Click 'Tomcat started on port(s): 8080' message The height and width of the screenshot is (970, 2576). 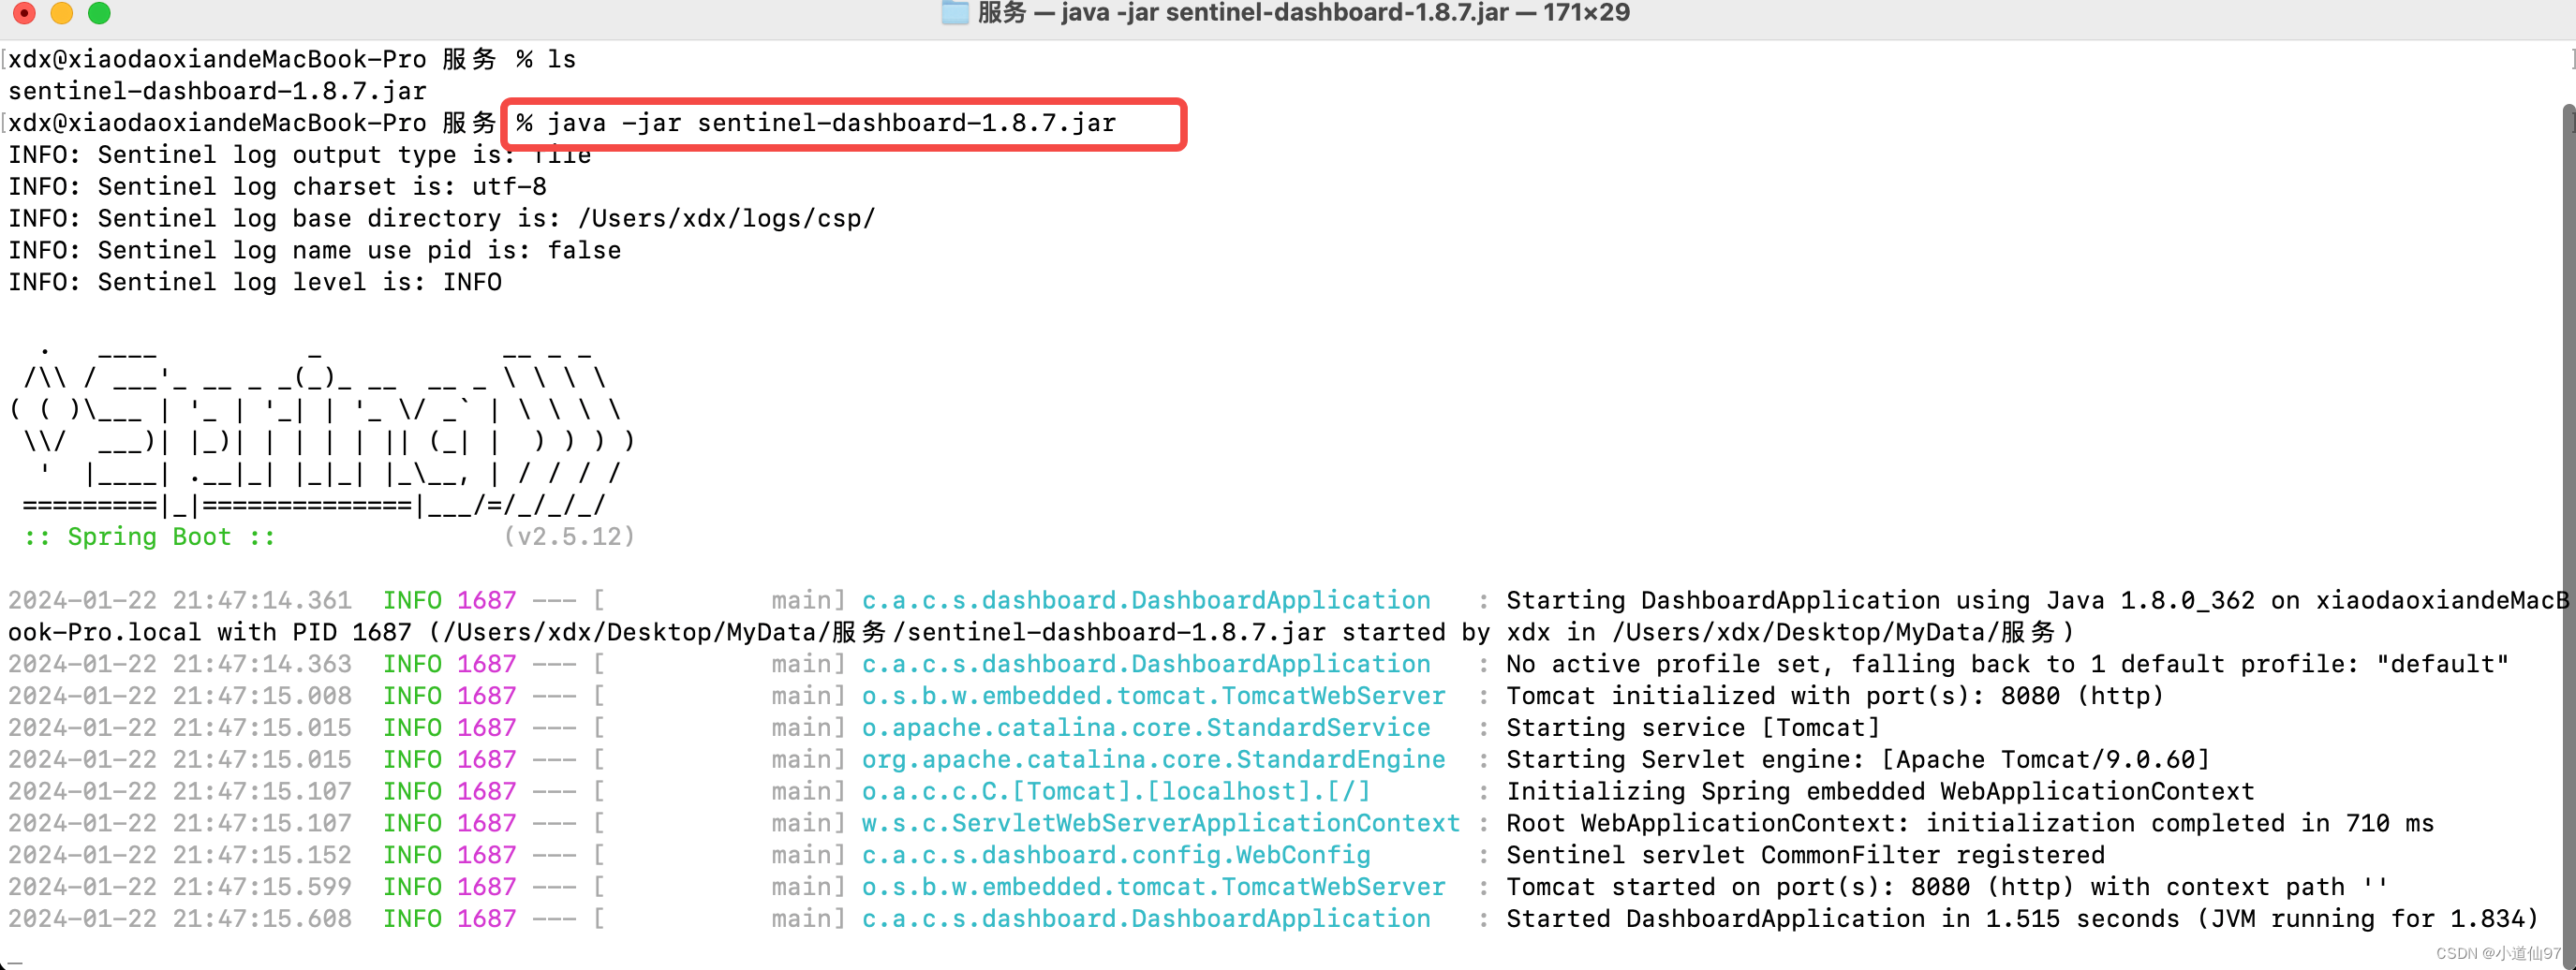(1947, 888)
